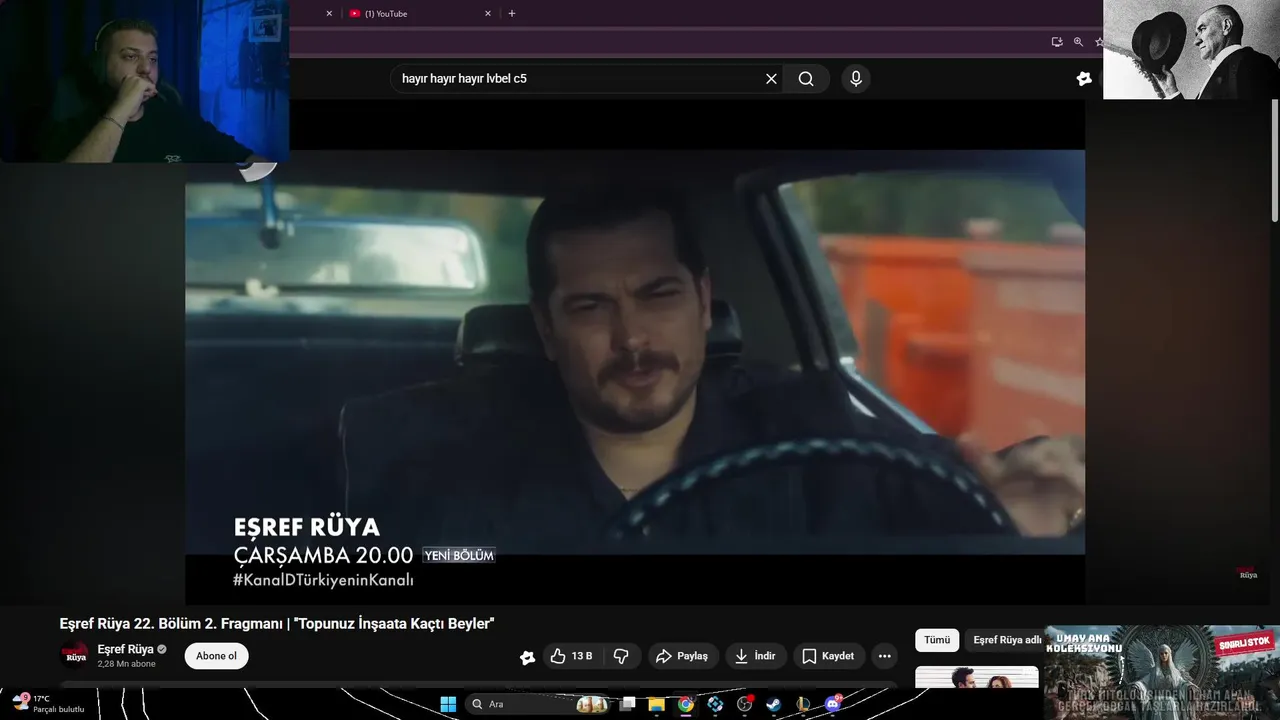
Task: Open Discord from the taskbar
Action: pos(833,704)
